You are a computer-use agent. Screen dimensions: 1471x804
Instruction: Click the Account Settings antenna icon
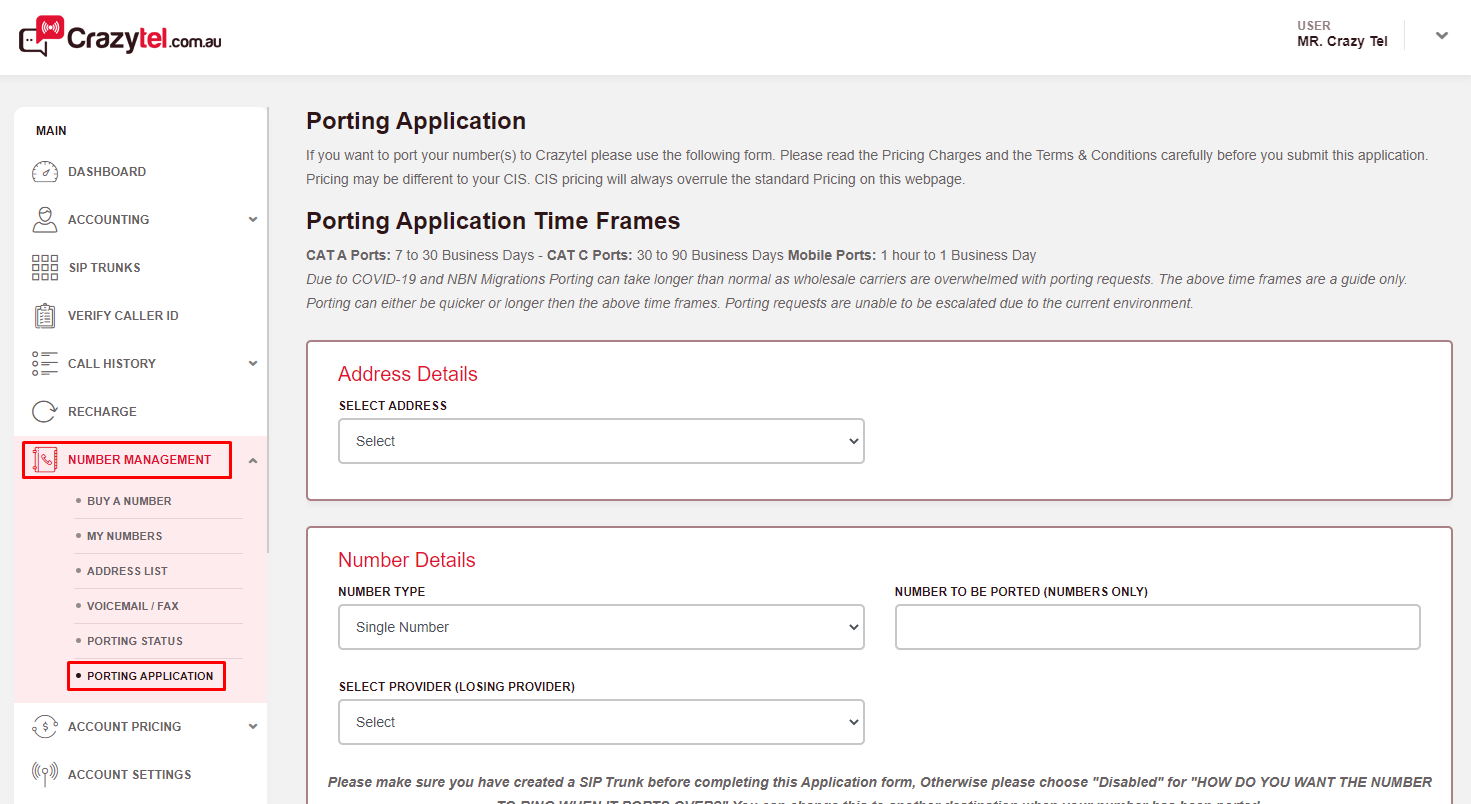pos(45,775)
